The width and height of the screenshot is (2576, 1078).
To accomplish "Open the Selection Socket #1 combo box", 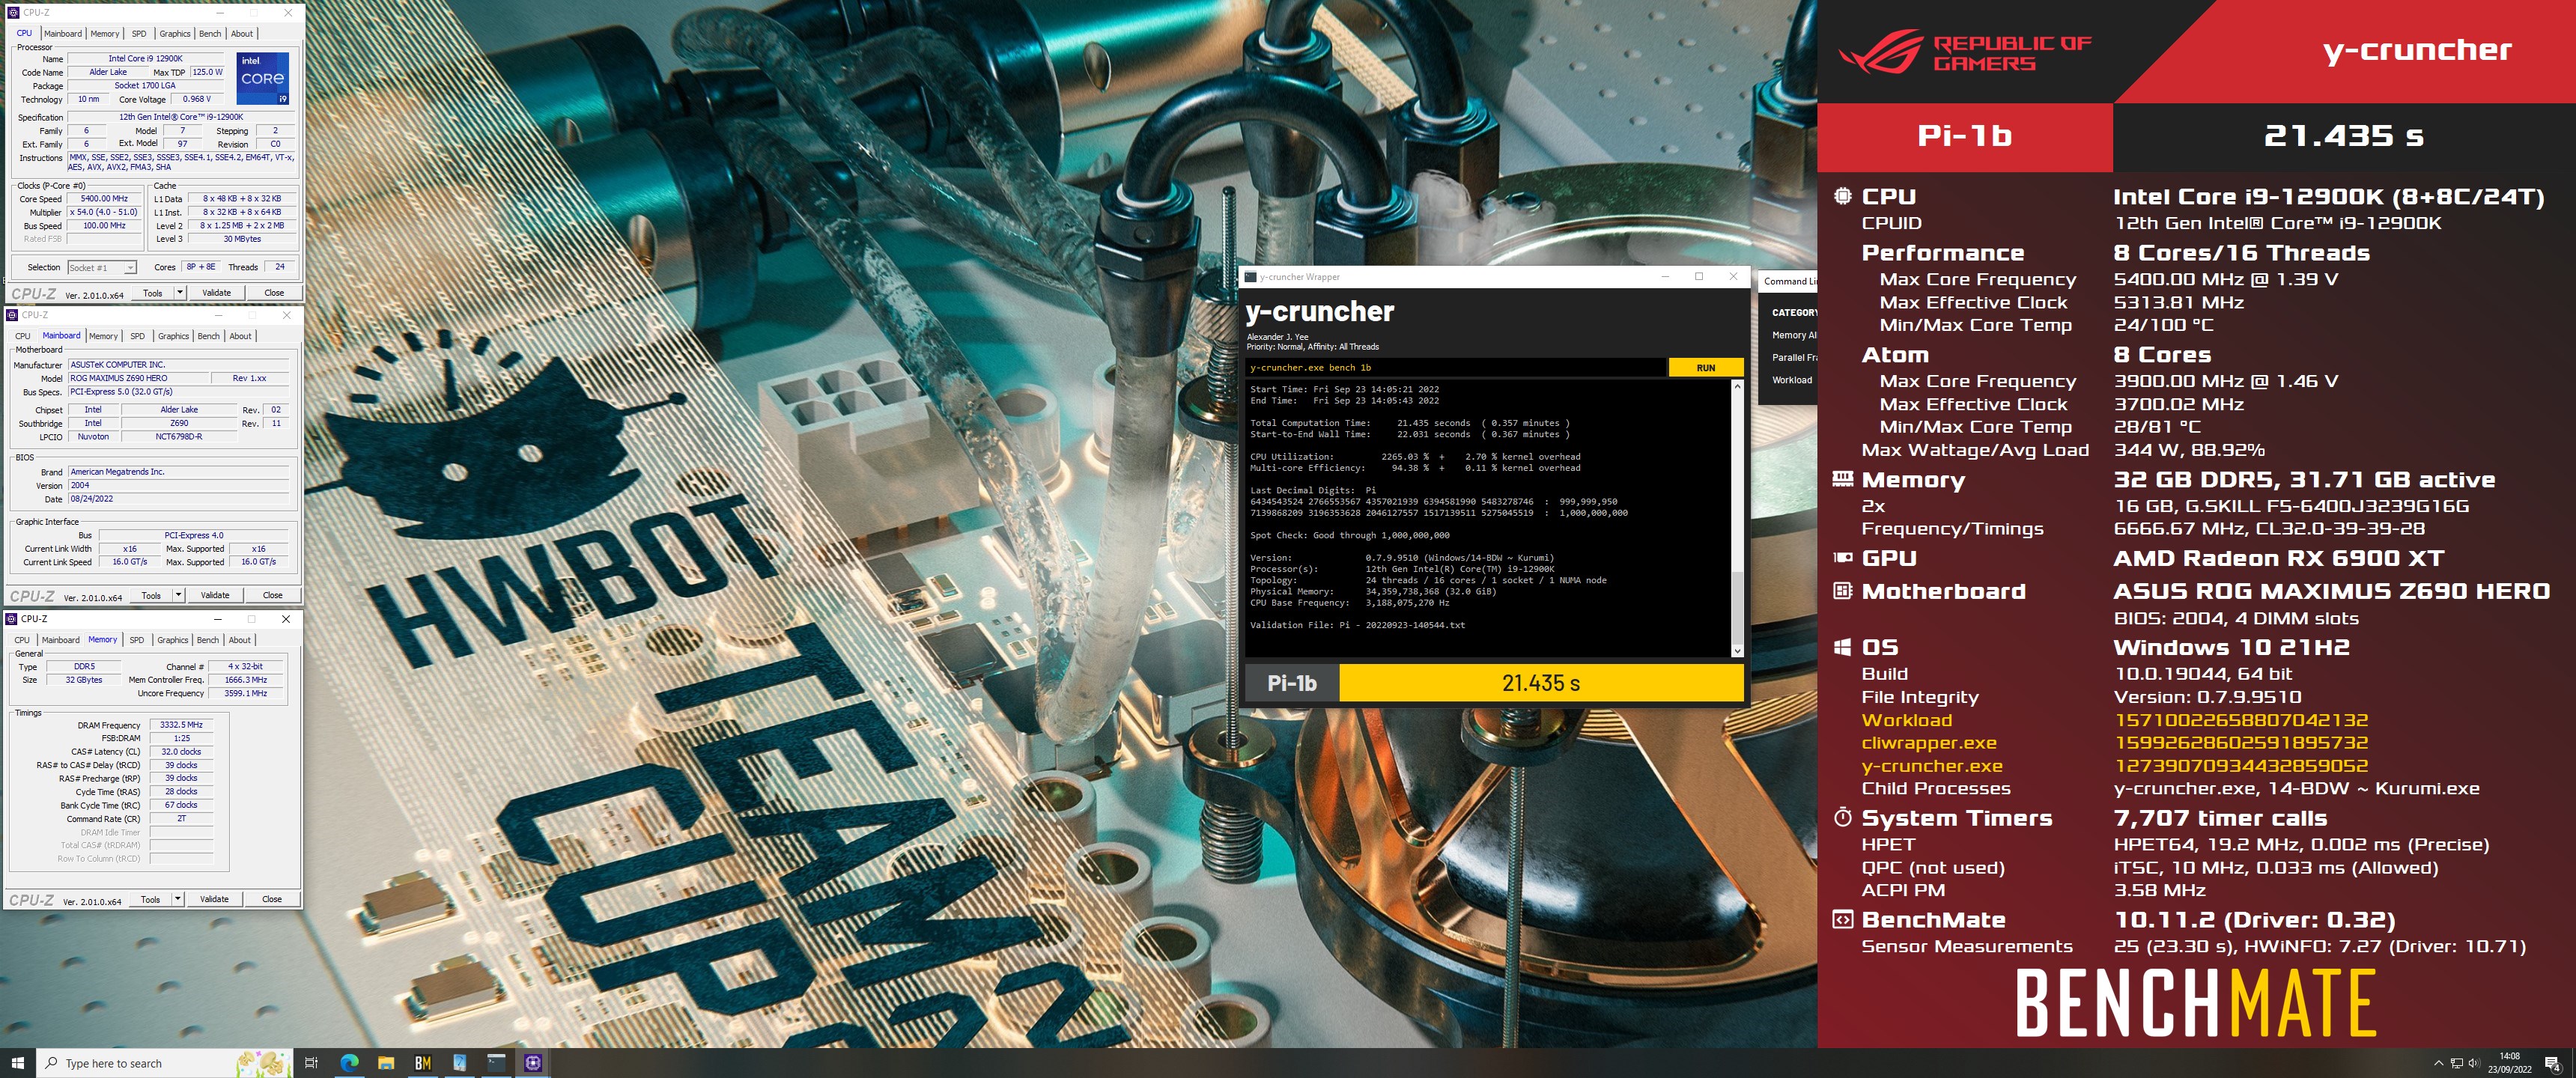I will pyautogui.click(x=102, y=267).
